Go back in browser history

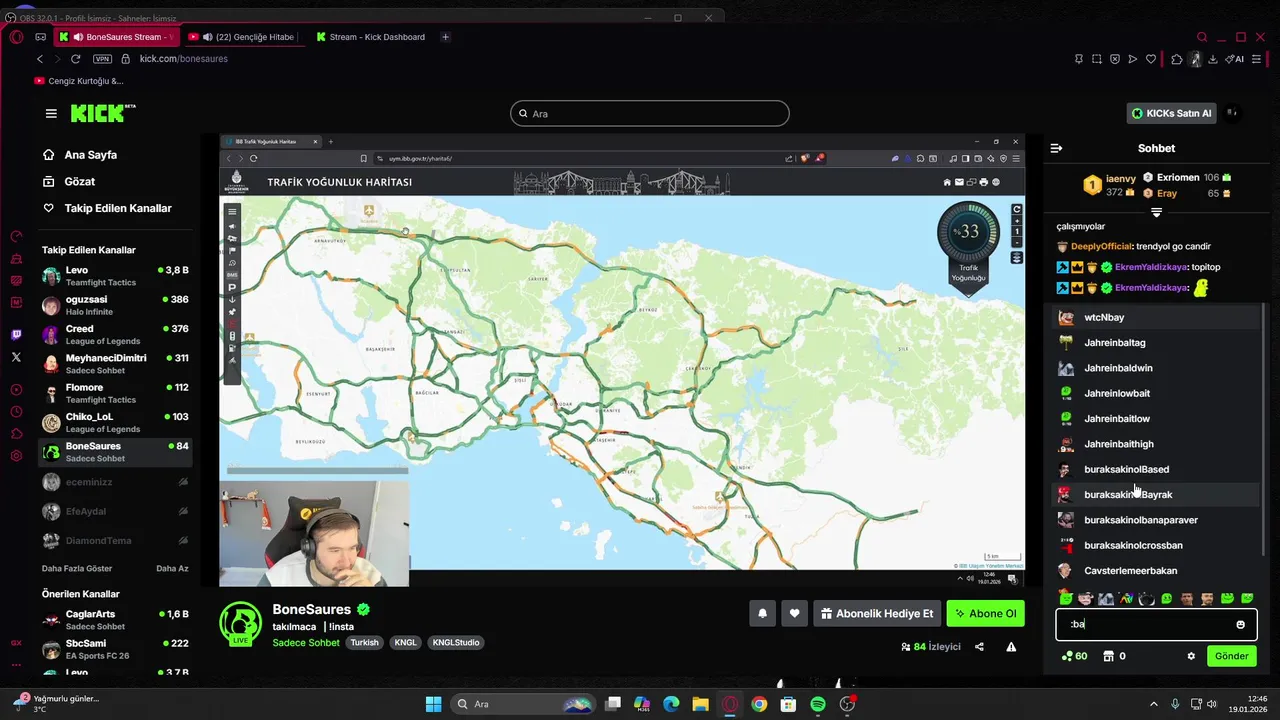[x=40, y=59]
